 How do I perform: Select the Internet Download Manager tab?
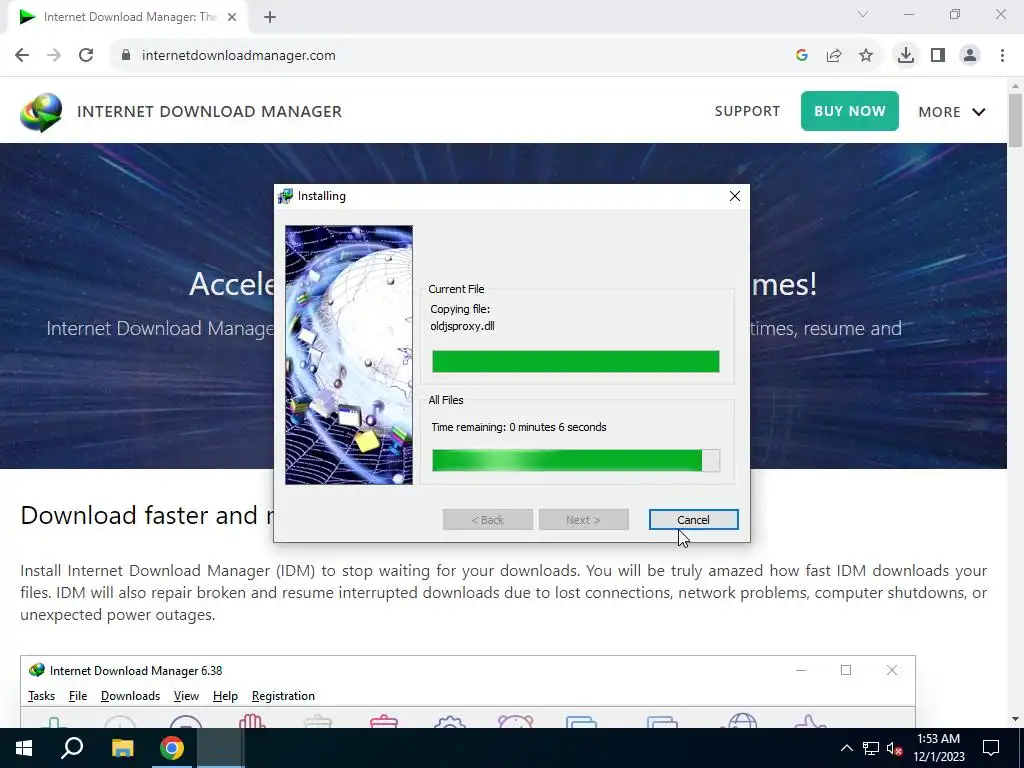pyautogui.click(x=127, y=17)
